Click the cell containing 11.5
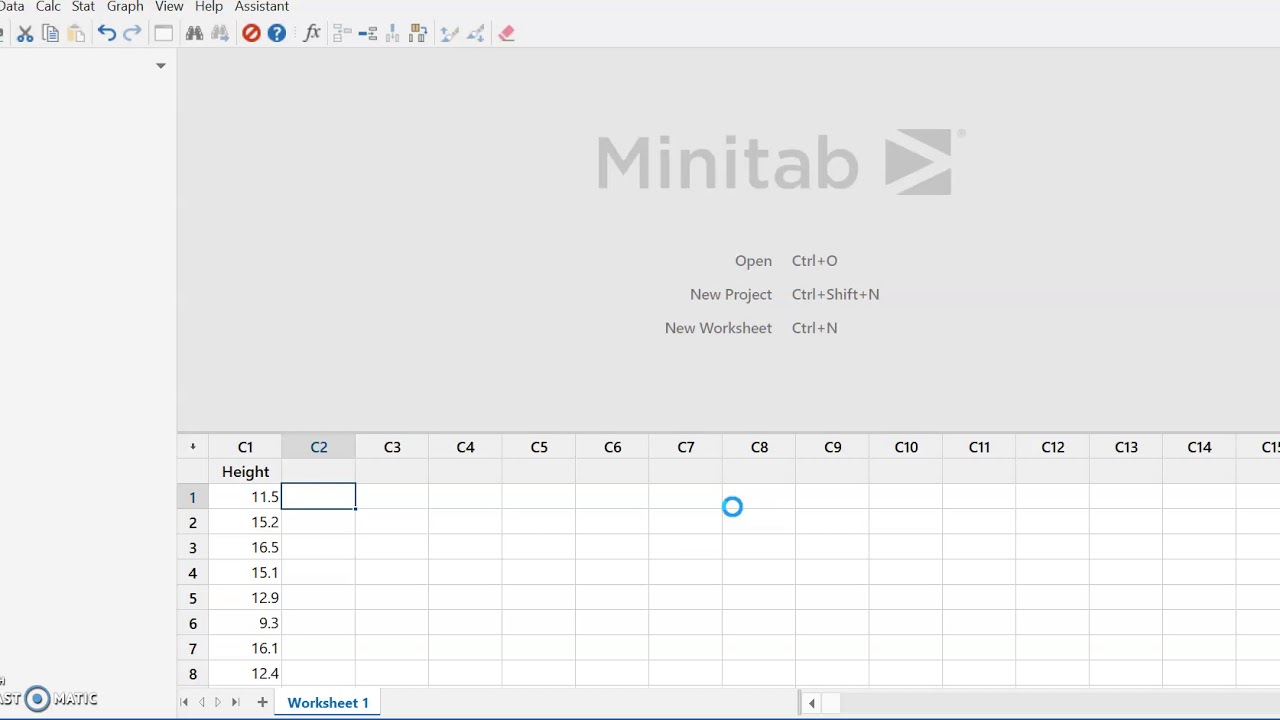The width and height of the screenshot is (1280, 720). [x=245, y=497]
